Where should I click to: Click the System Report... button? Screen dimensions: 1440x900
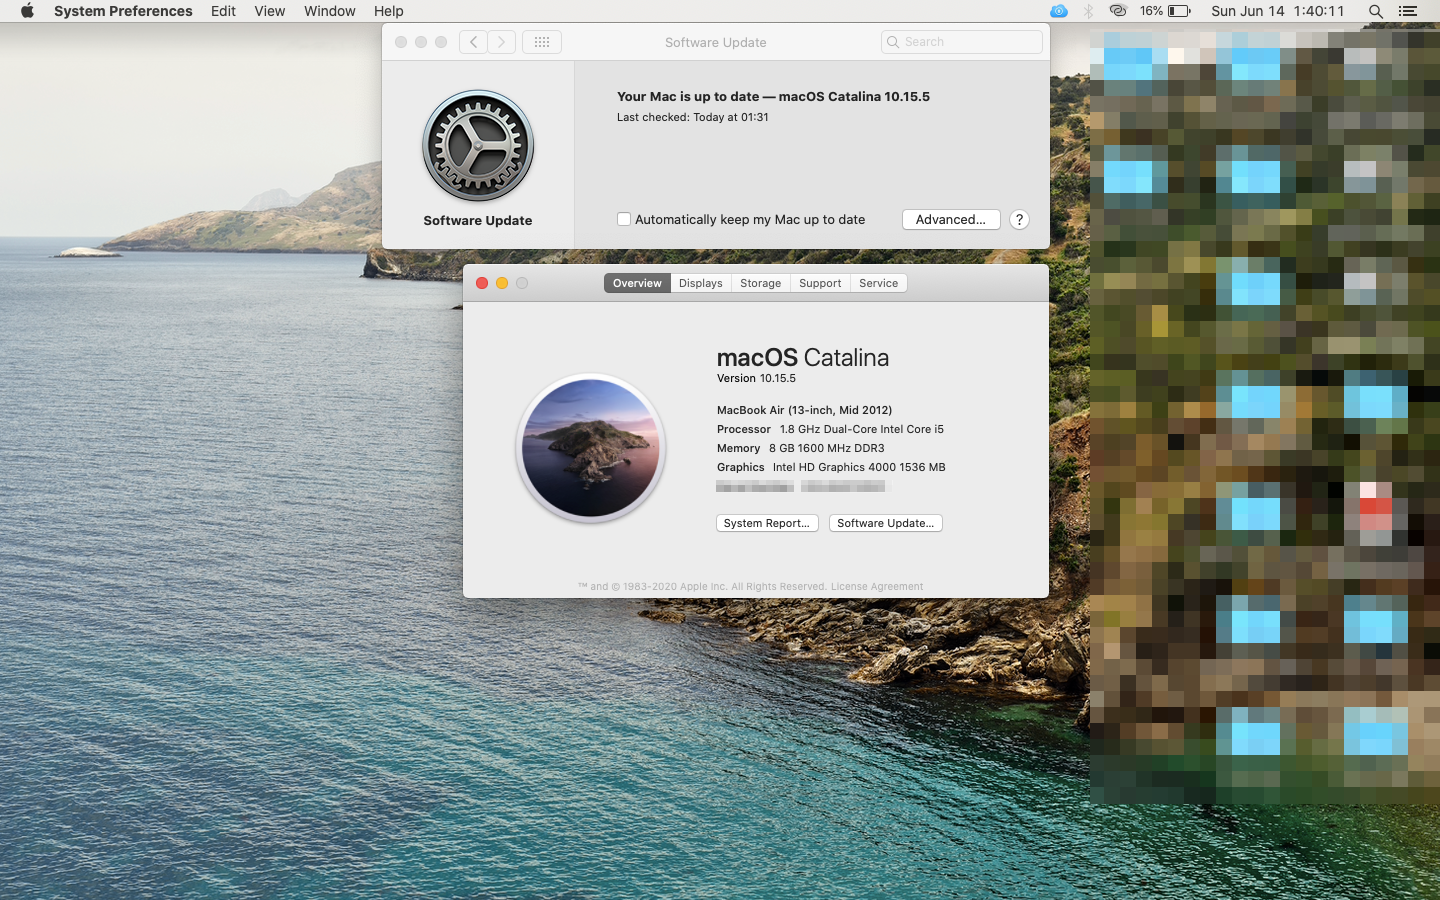[767, 523]
